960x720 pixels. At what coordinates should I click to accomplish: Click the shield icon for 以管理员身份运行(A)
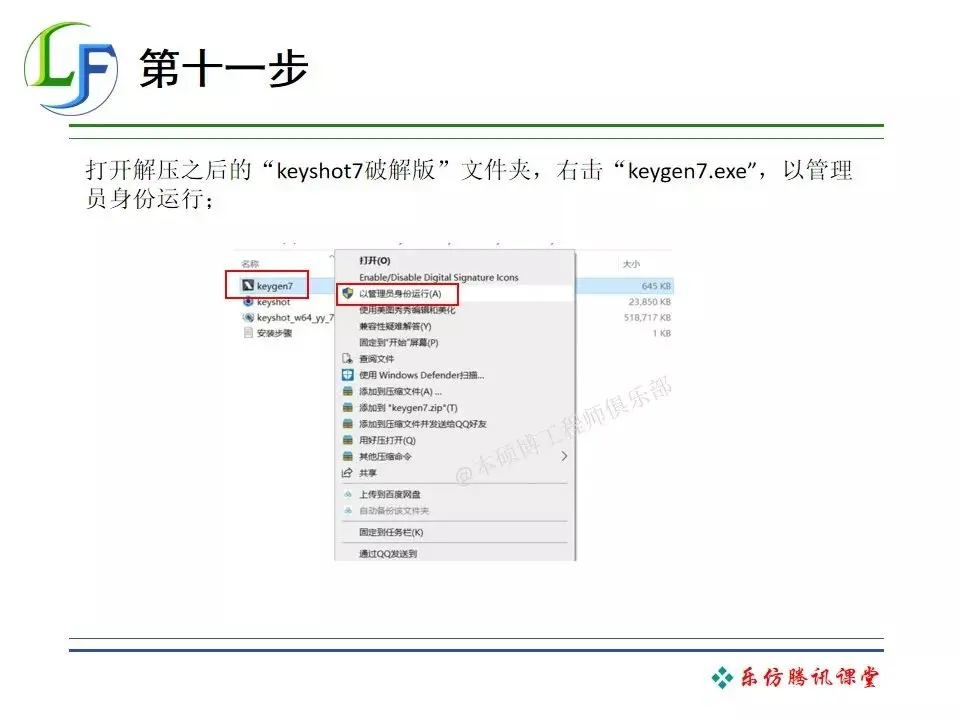348,293
